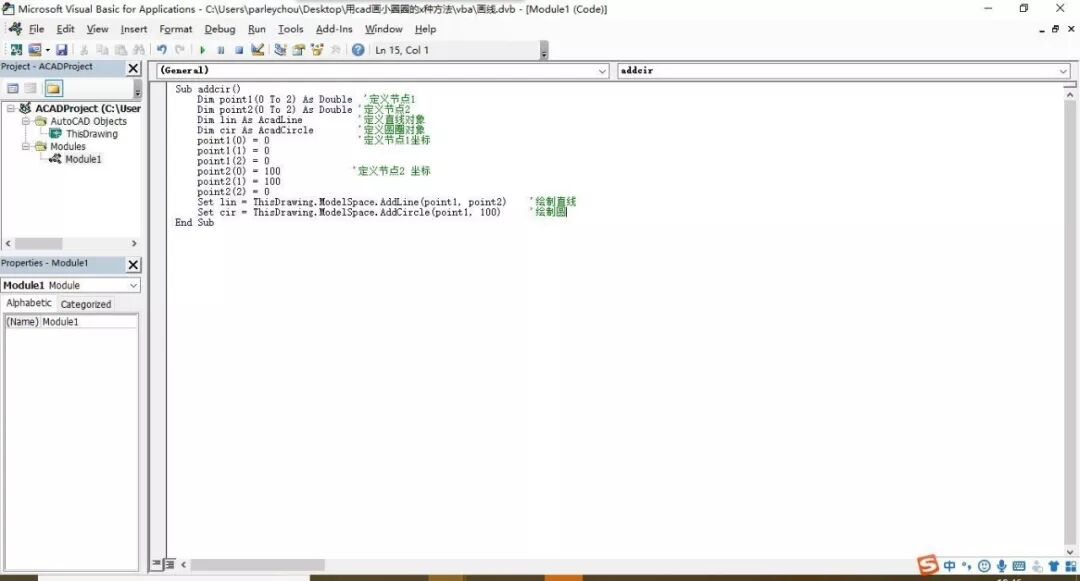Open Find with the binoculars icon

pos(139,50)
